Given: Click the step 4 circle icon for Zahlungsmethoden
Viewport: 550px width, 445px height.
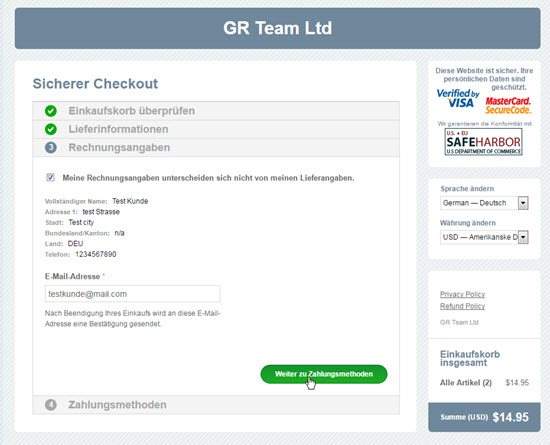Looking at the screenshot, I should coord(51,405).
